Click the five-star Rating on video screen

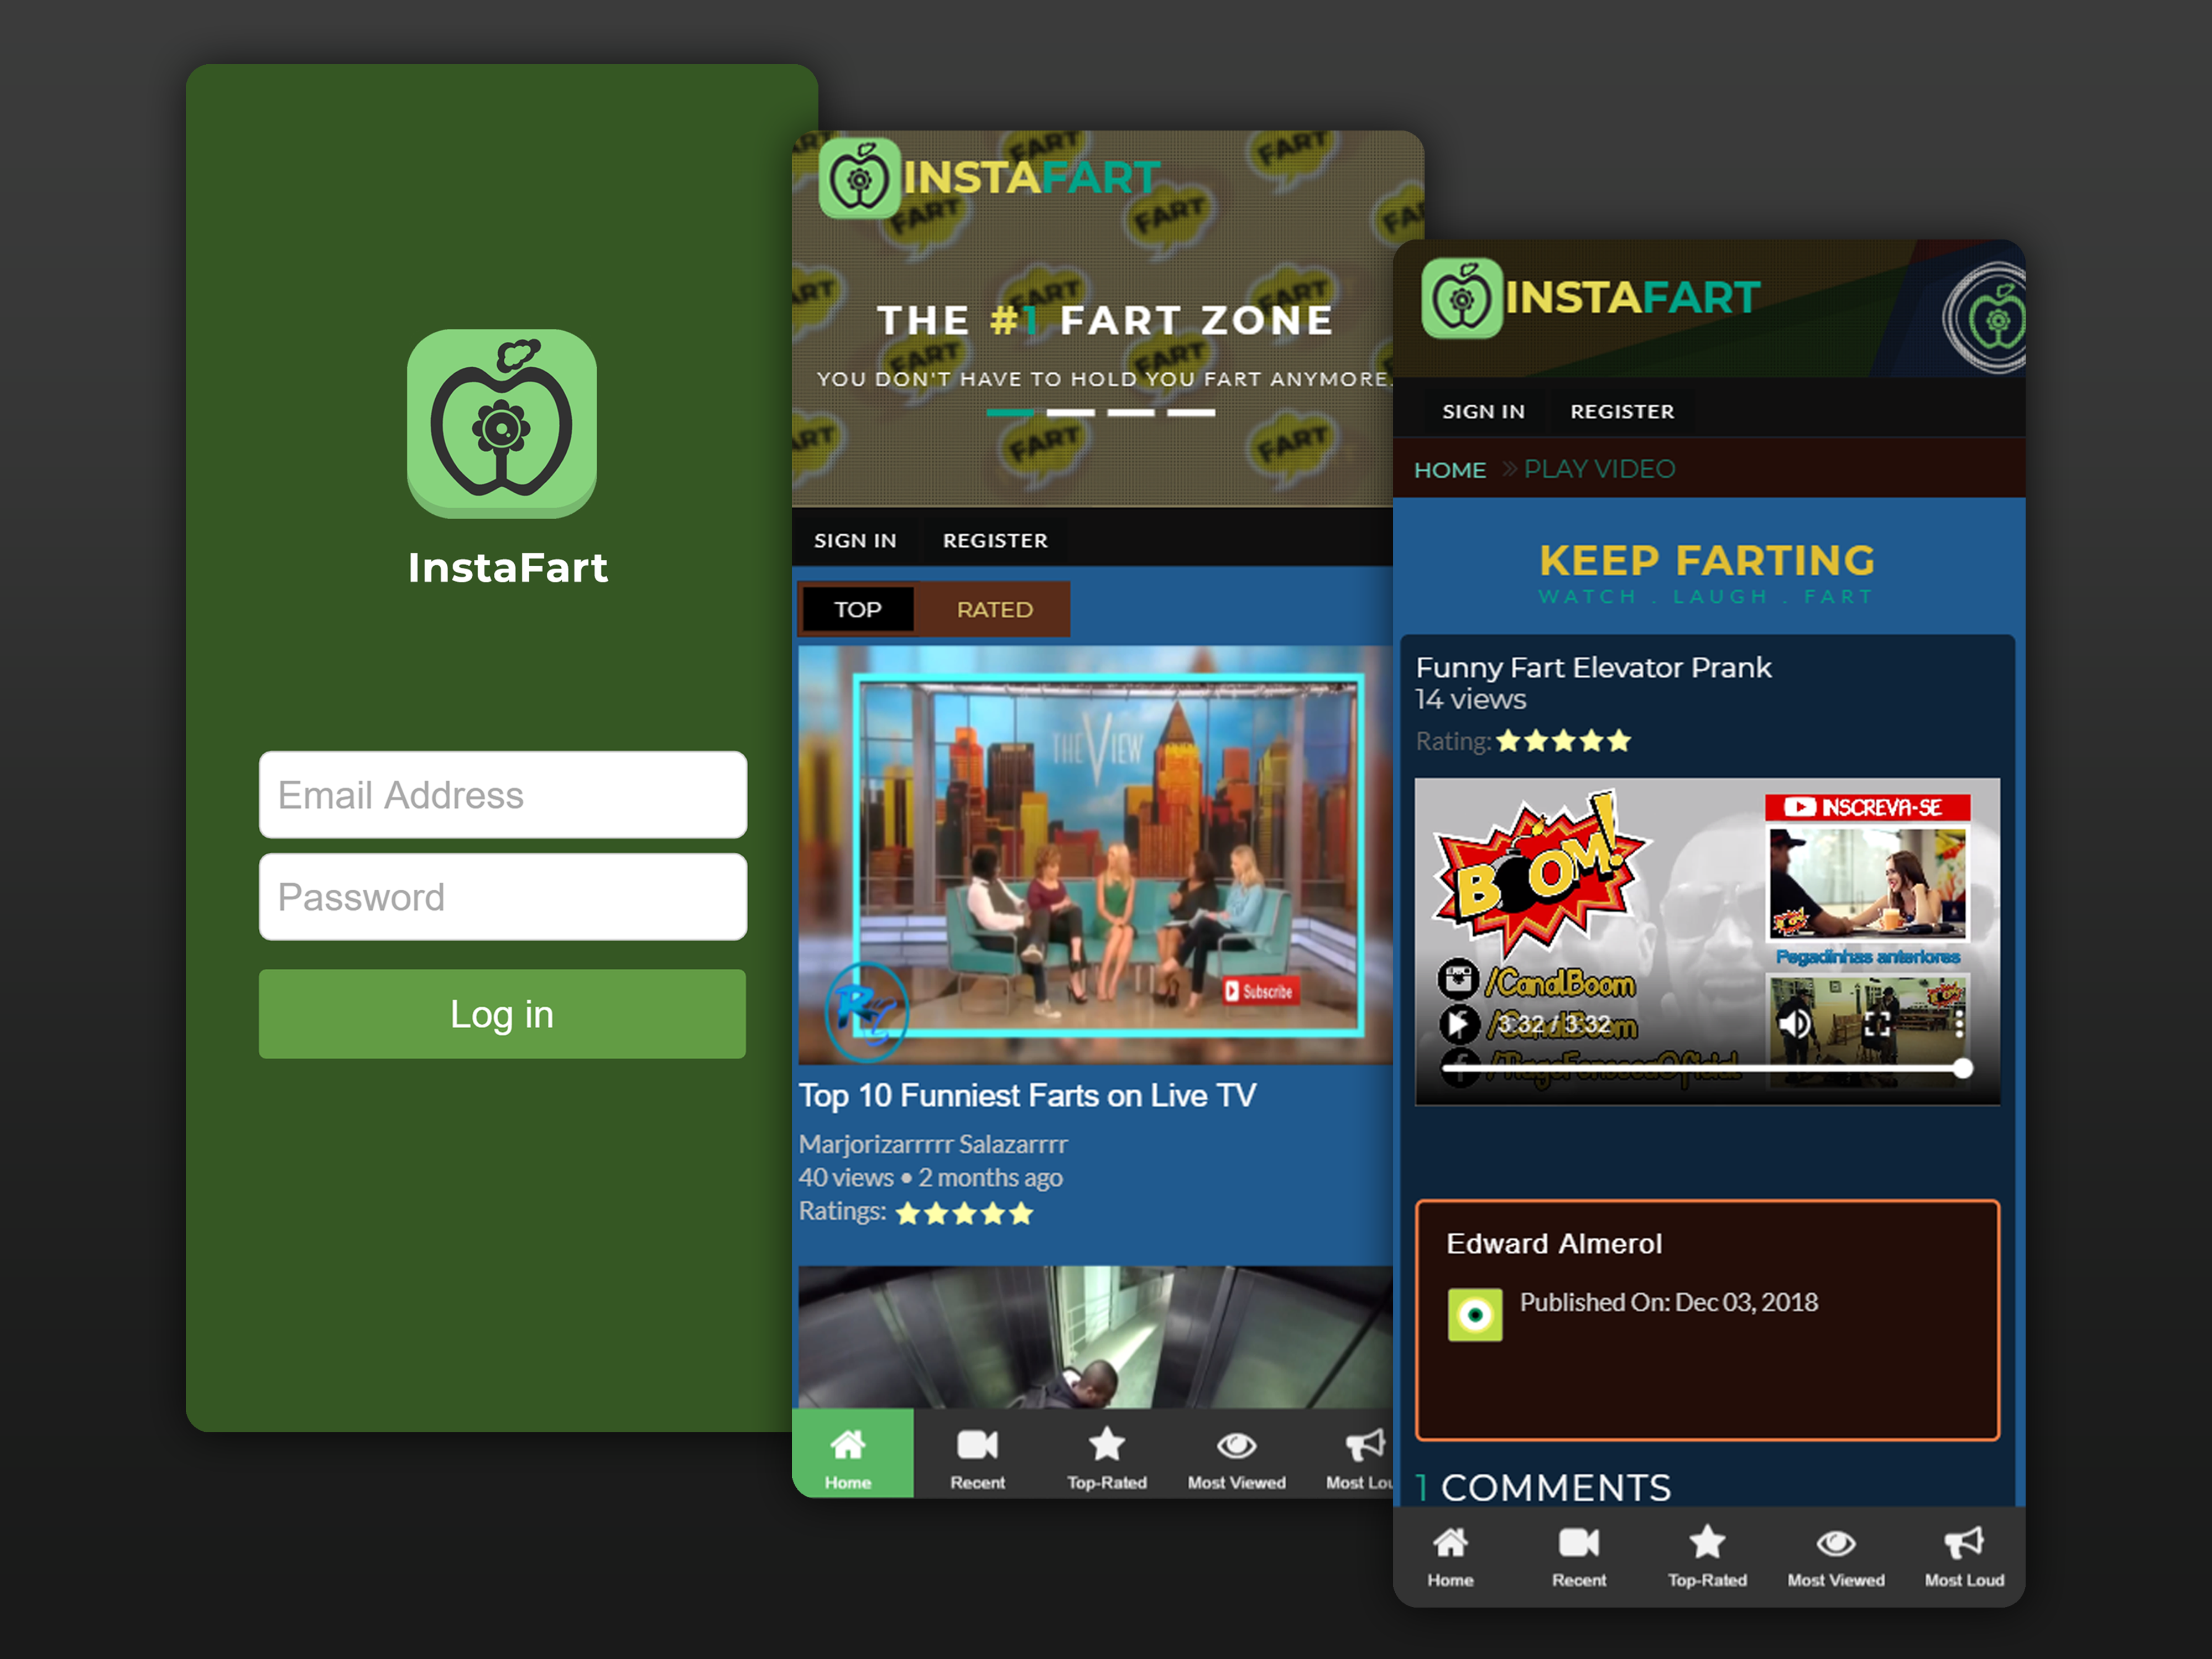(x=1564, y=741)
